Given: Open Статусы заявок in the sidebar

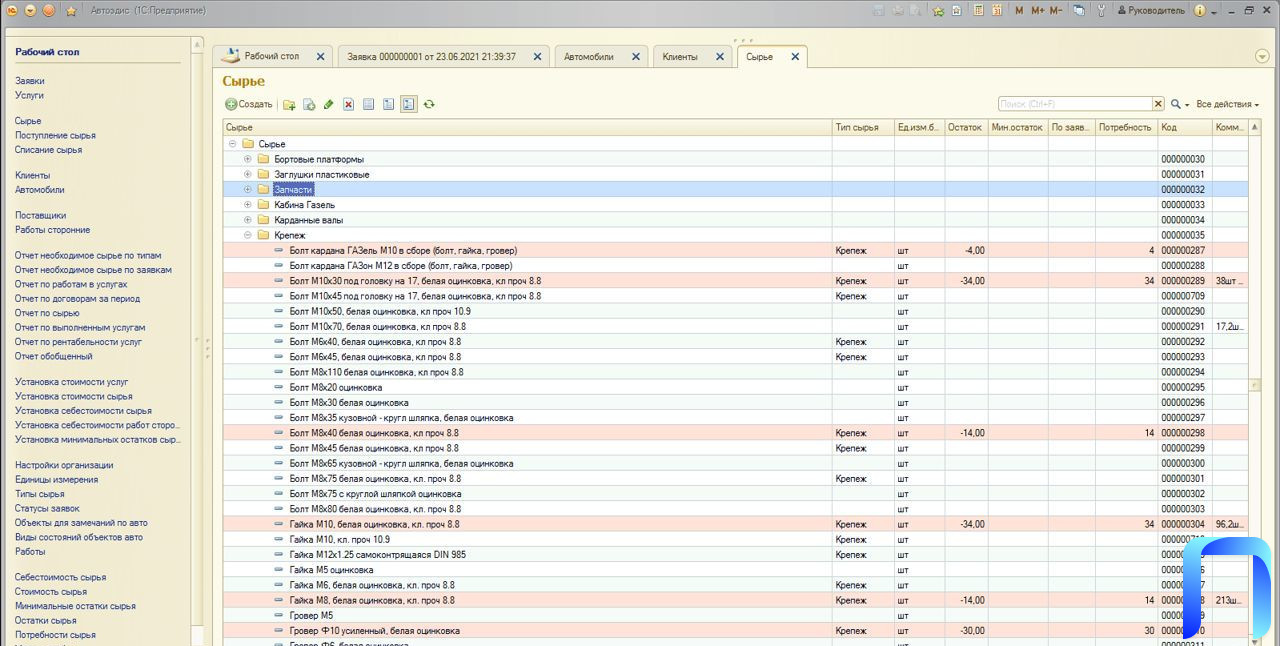Looking at the screenshot, I should point(47,508).
